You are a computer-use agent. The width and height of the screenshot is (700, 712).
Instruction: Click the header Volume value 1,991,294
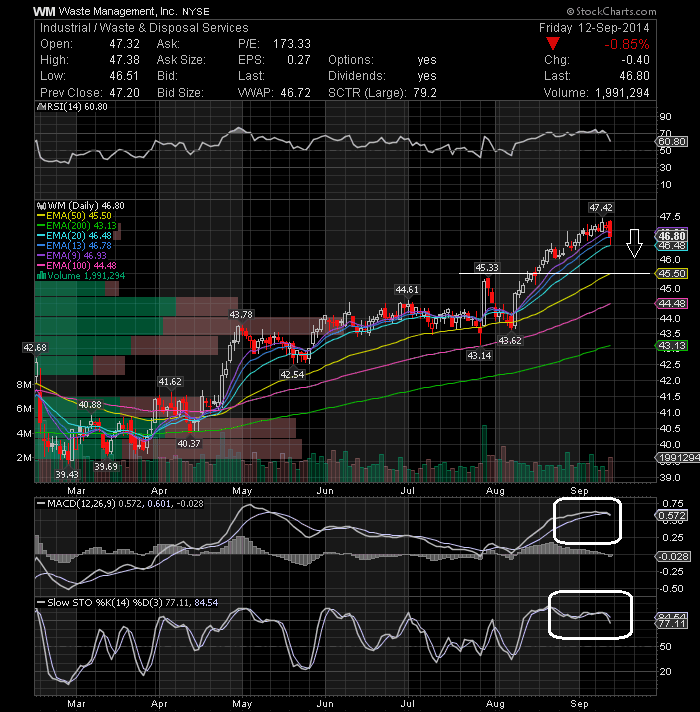point(622,93)
